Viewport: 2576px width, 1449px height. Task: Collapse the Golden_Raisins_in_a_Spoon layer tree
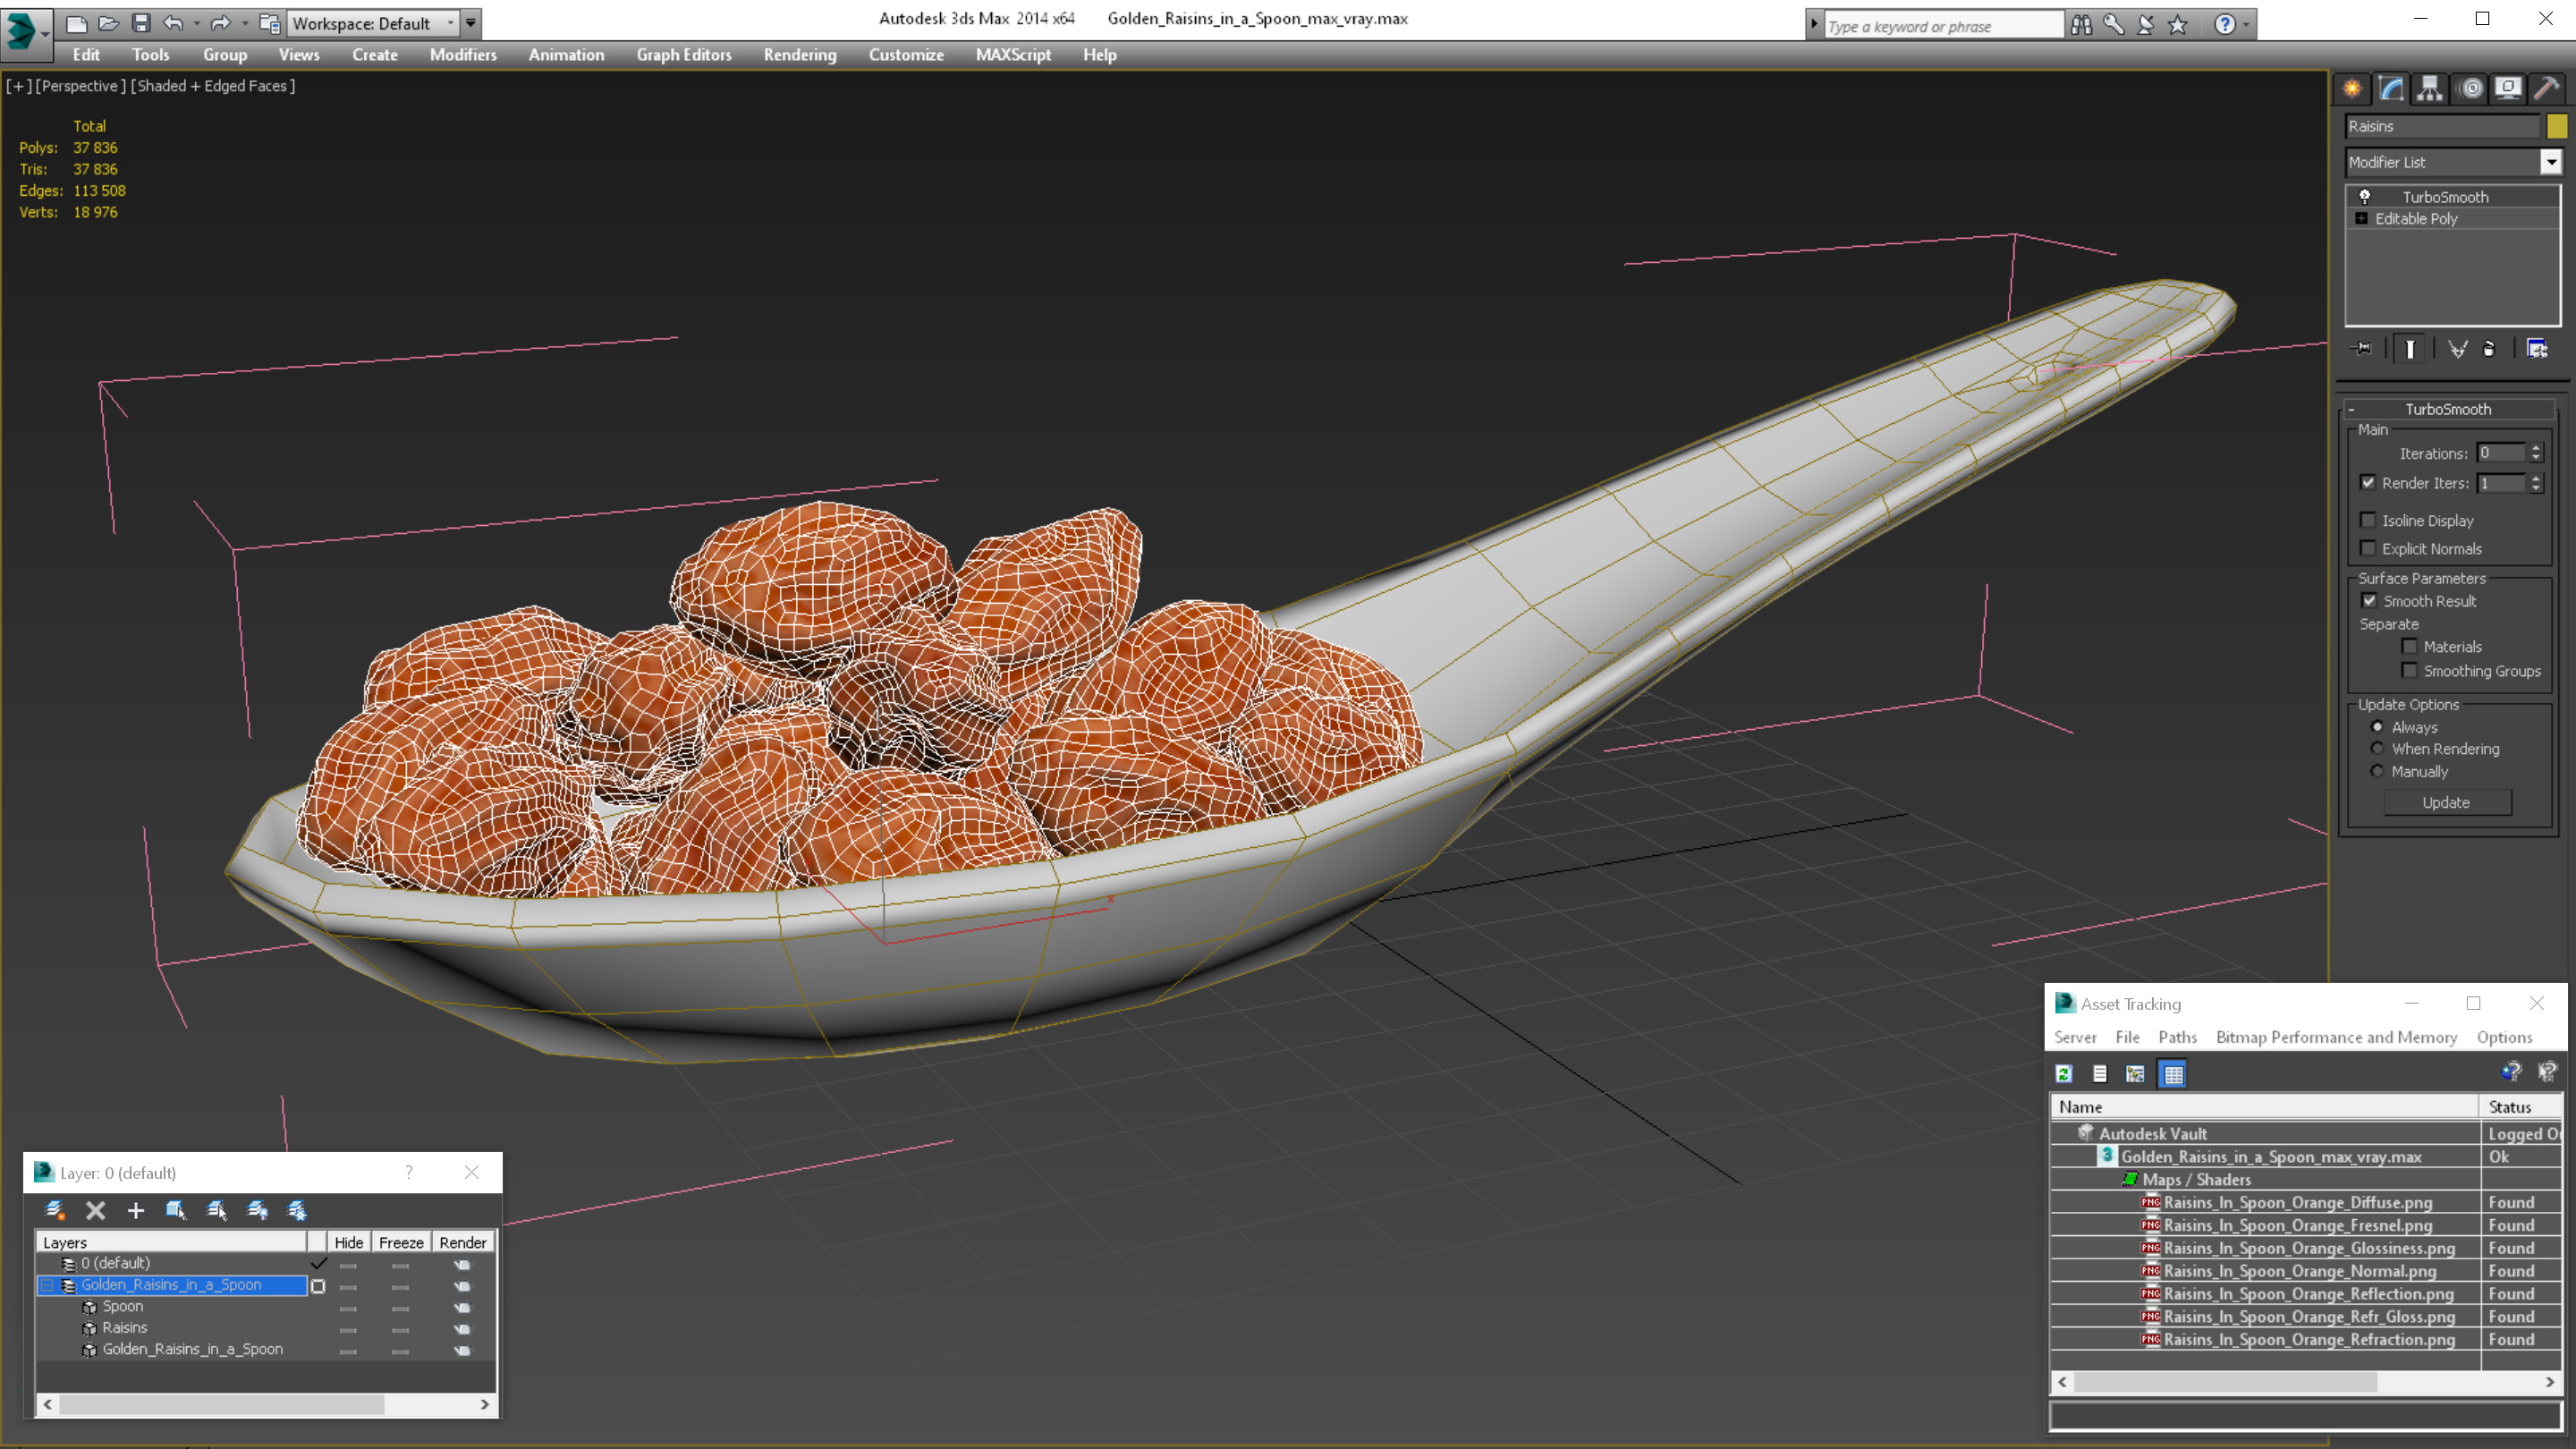pos(47,1285)
